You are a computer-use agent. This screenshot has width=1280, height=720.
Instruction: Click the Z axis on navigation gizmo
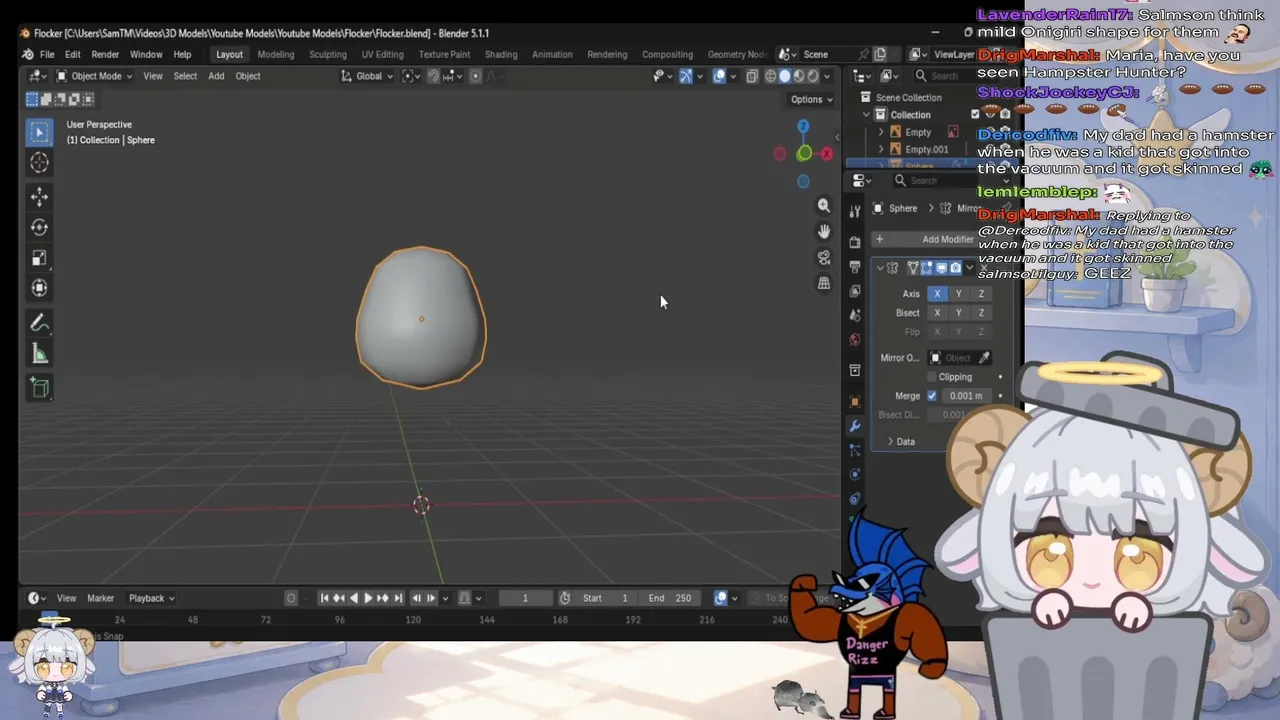click(x=803, y=127)
